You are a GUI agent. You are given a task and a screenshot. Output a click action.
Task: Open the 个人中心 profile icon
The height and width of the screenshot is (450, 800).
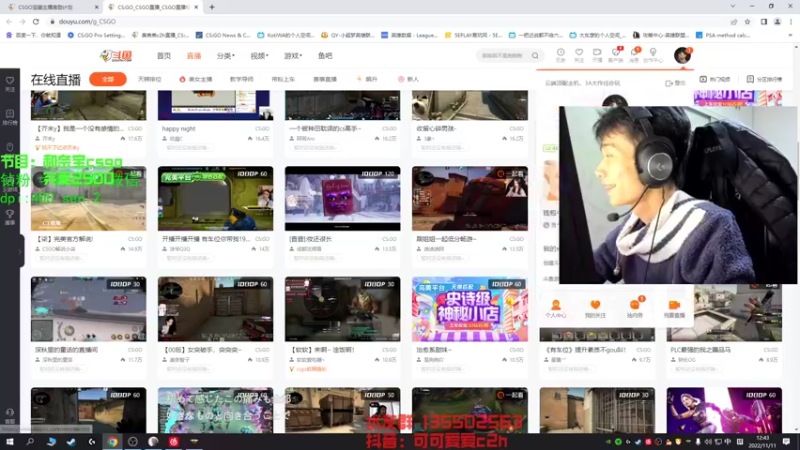(556, 309)
